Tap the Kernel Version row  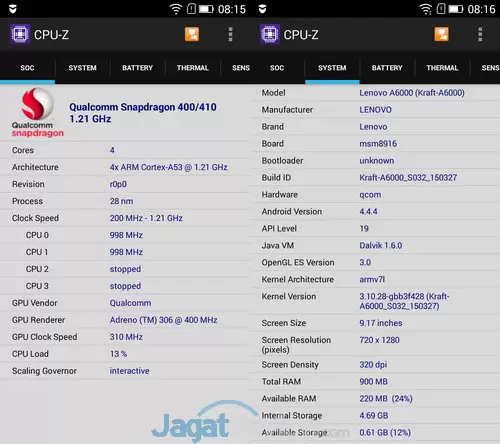375,301
